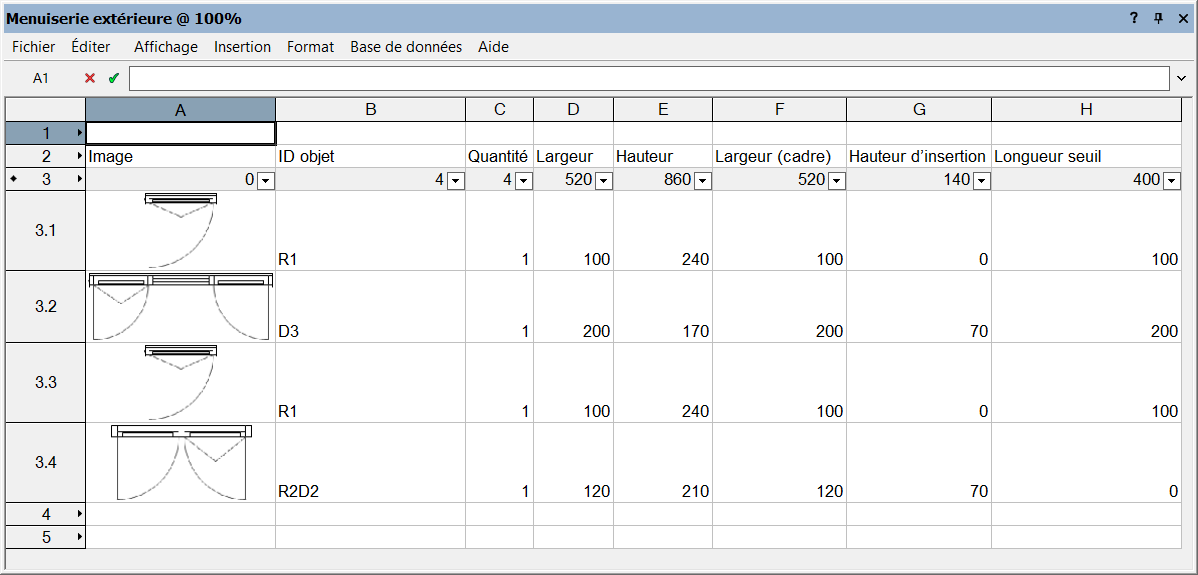Screen dimensions: 1198x575
Task: Select column A header
Action: [180, 110]
